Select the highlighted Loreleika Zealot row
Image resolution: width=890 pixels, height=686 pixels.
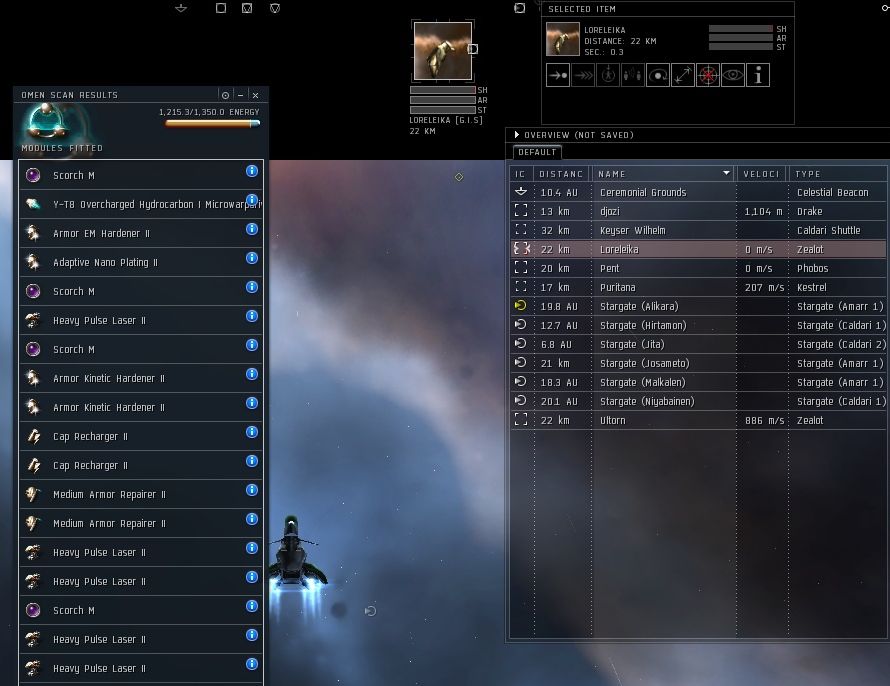(x=699, y=249)
